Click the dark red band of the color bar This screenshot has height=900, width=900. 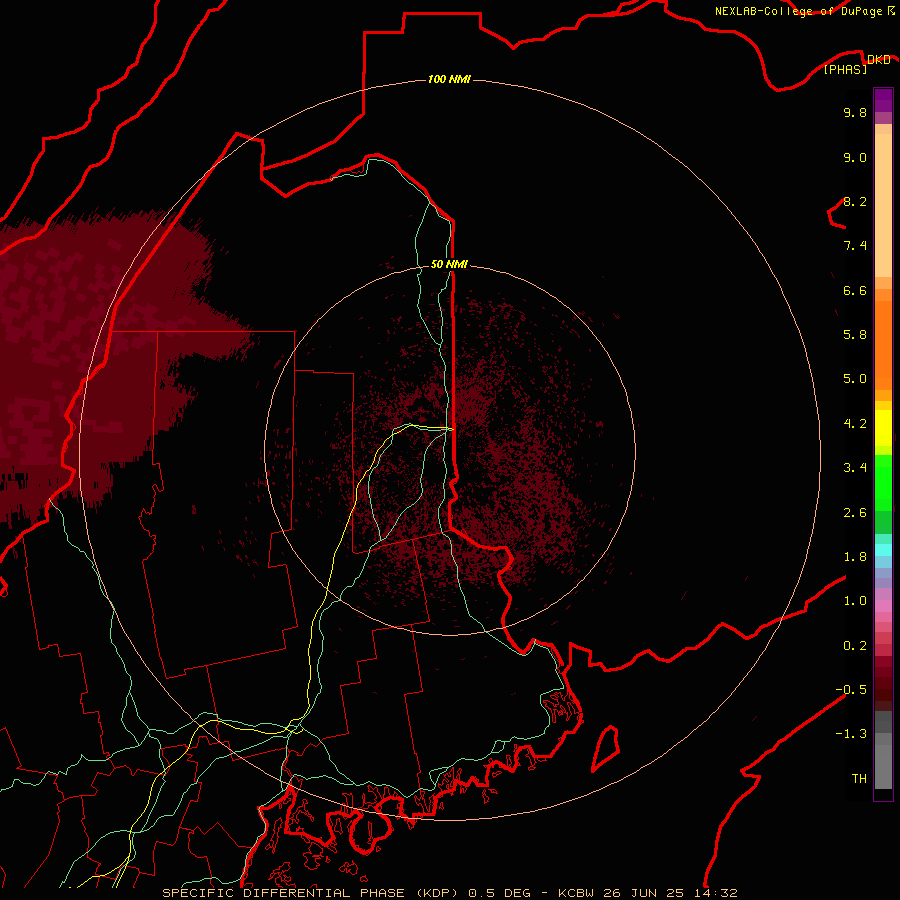pyautogui.click(x=883, y=683)
